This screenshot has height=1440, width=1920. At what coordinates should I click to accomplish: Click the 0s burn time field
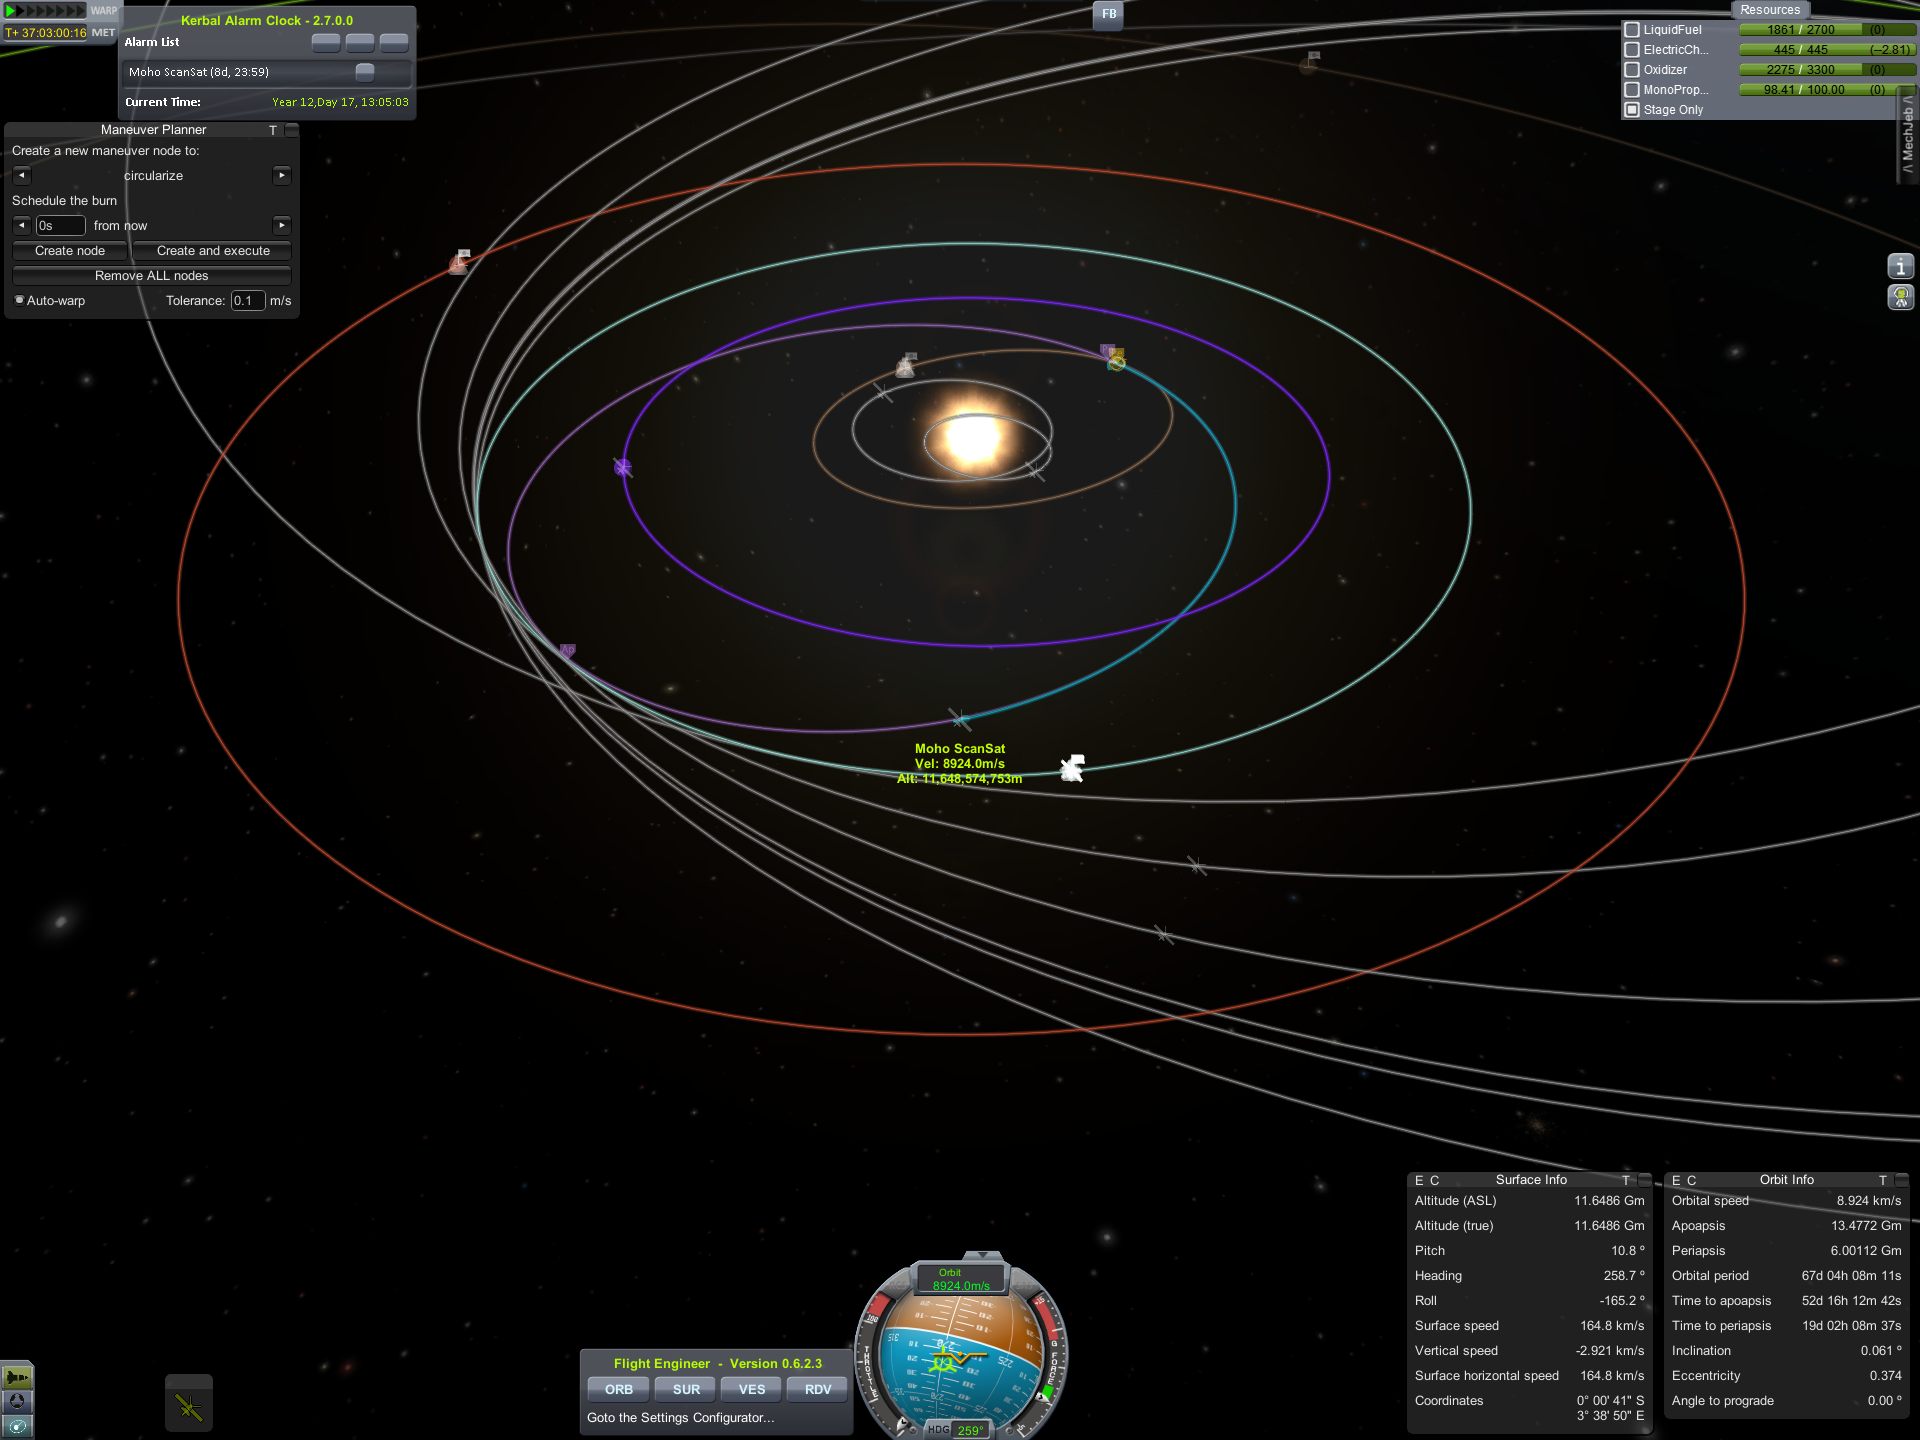[x=60, y=226]
